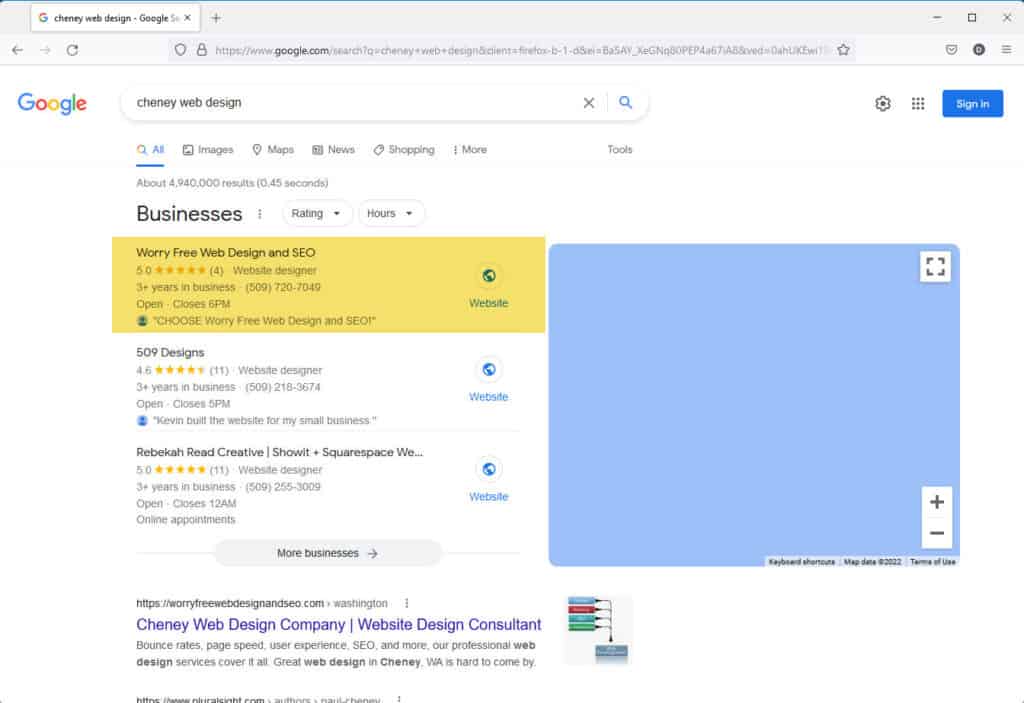Open map Keyboard shortcuts
1024x703 pixels.
[801, 562]
